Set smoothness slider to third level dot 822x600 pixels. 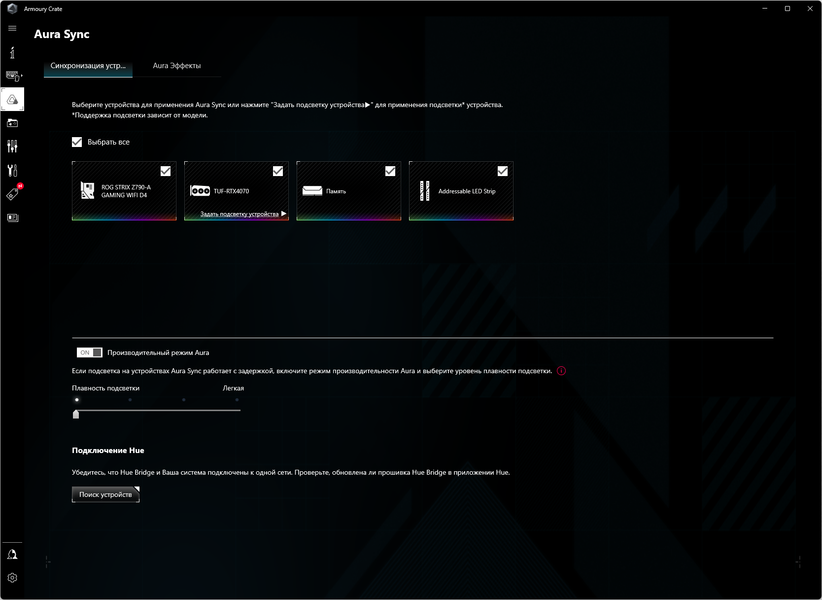click(x=183, y=400)
